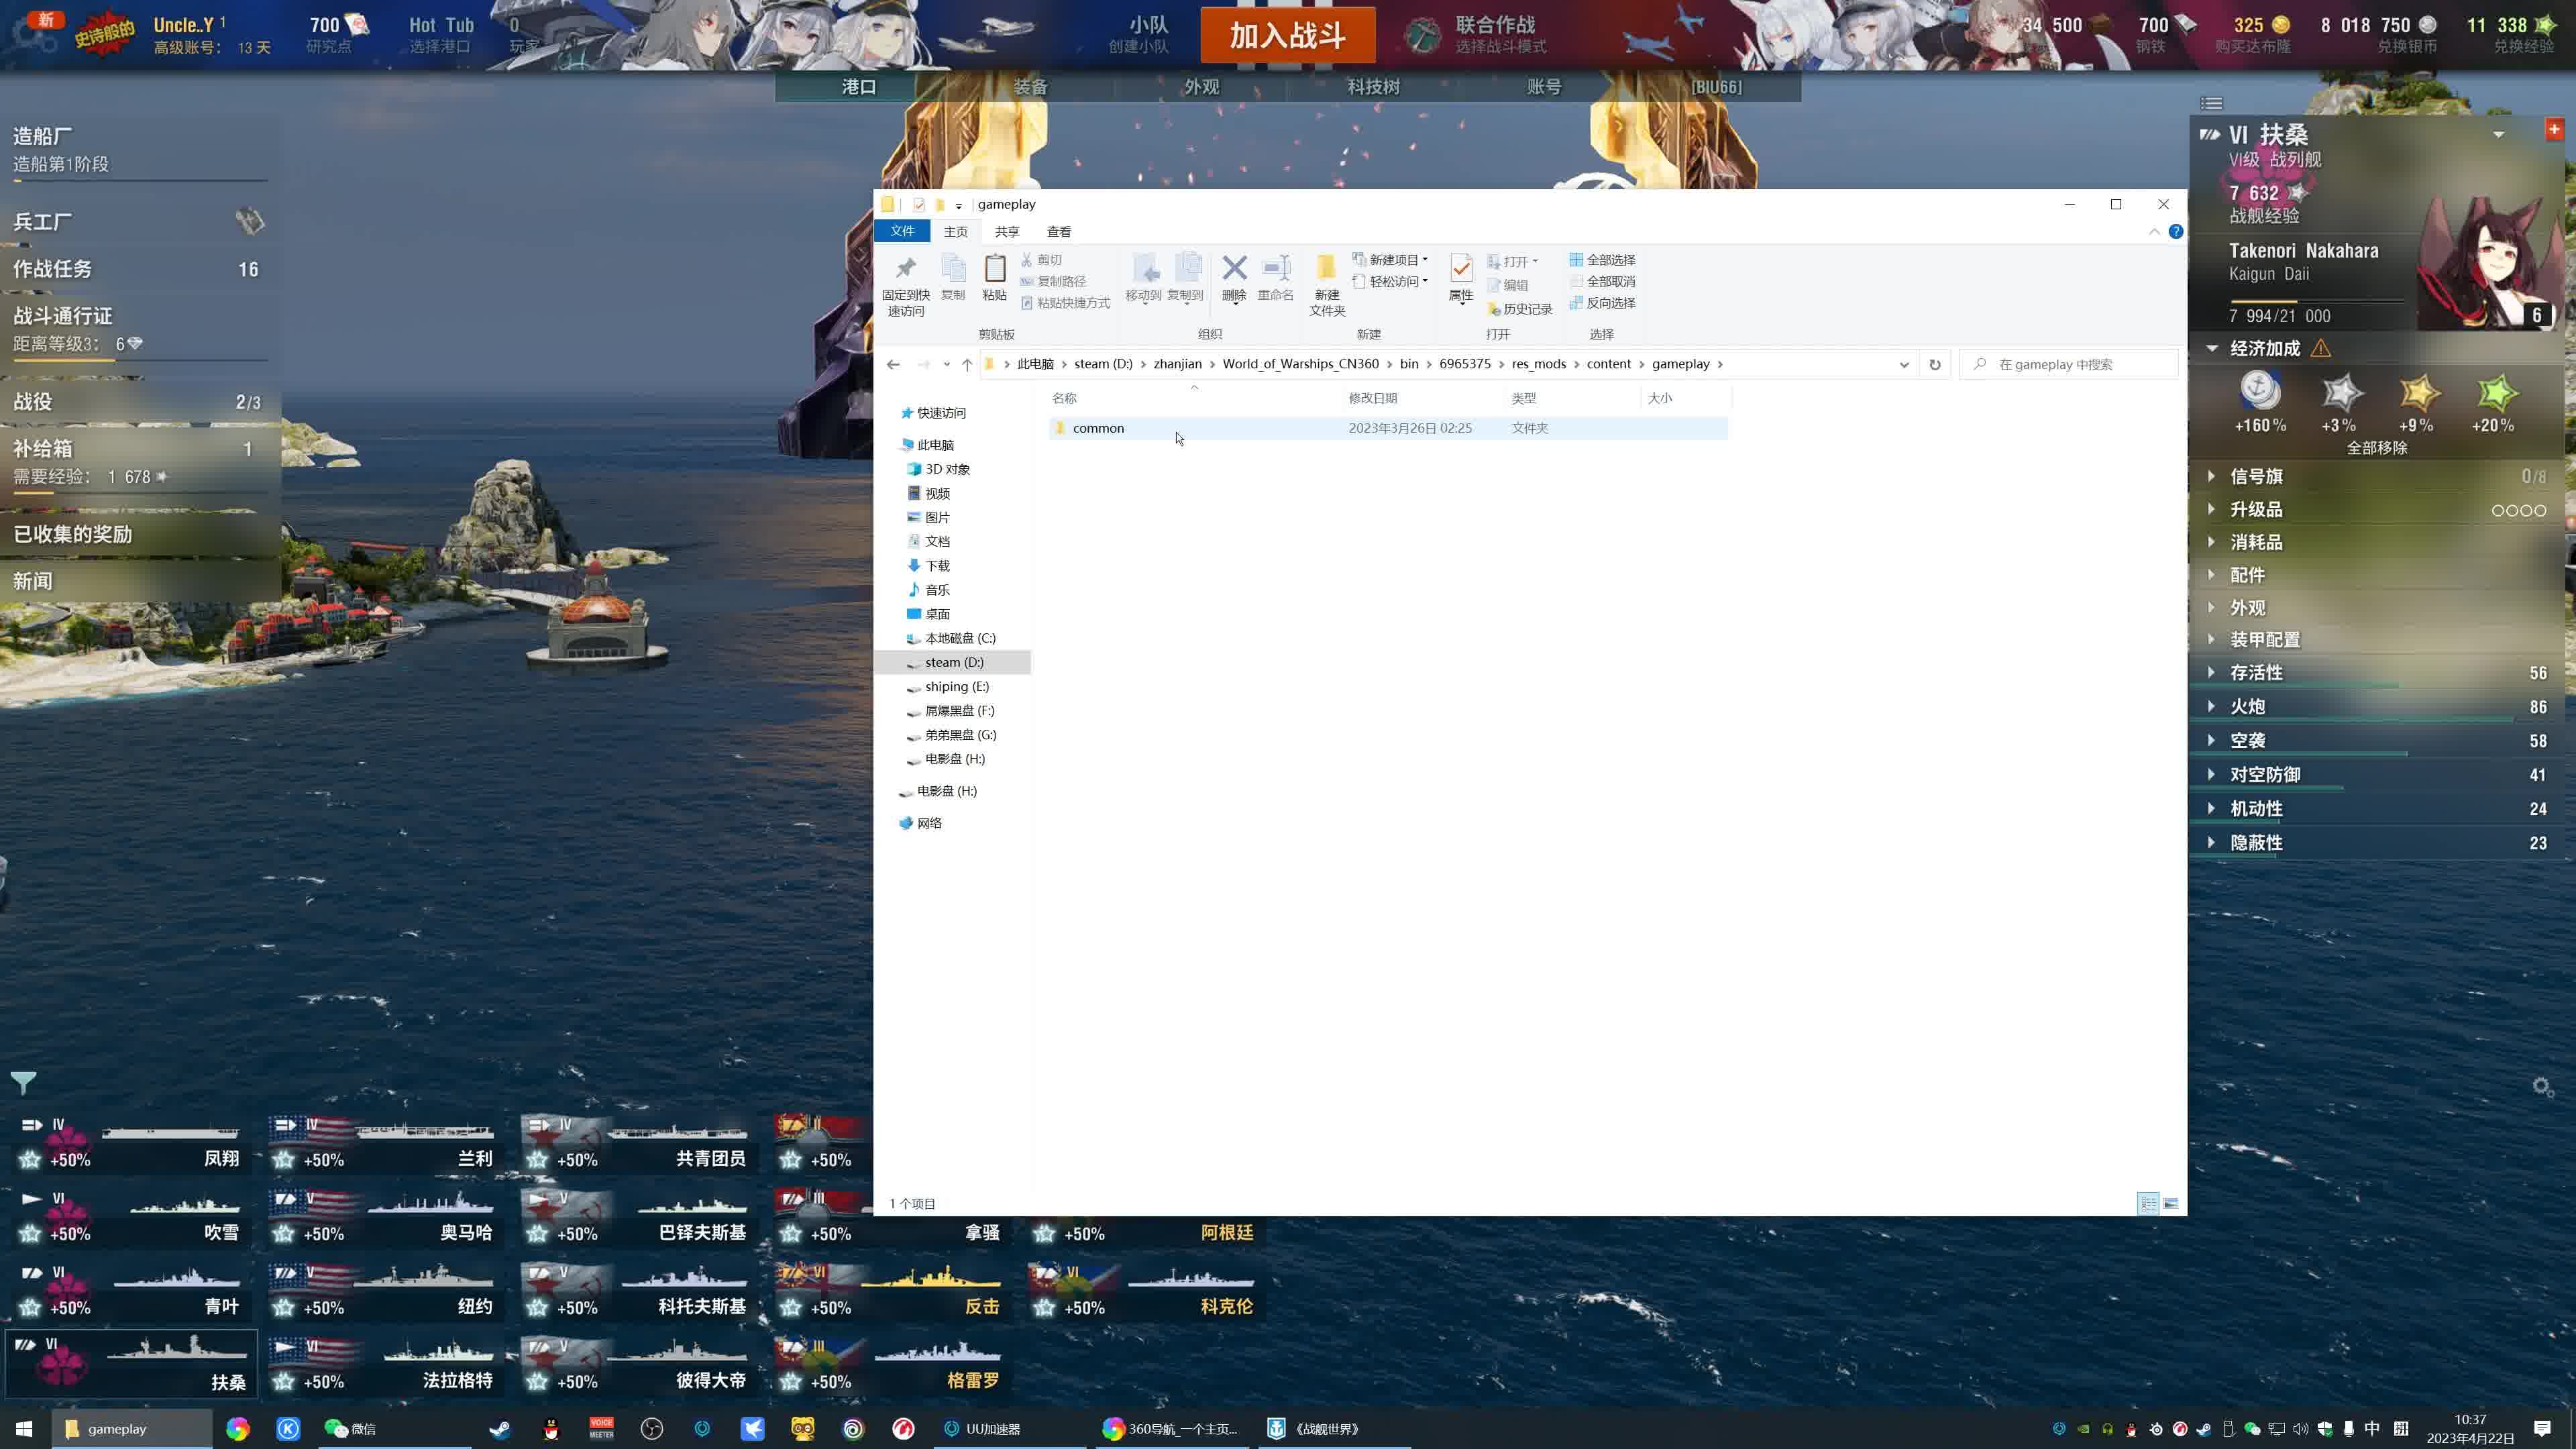Click steam (D:) breadcrumb in address bar
The height and width of the screenshot is (1449, 2576).
[x=1103, y=364]
